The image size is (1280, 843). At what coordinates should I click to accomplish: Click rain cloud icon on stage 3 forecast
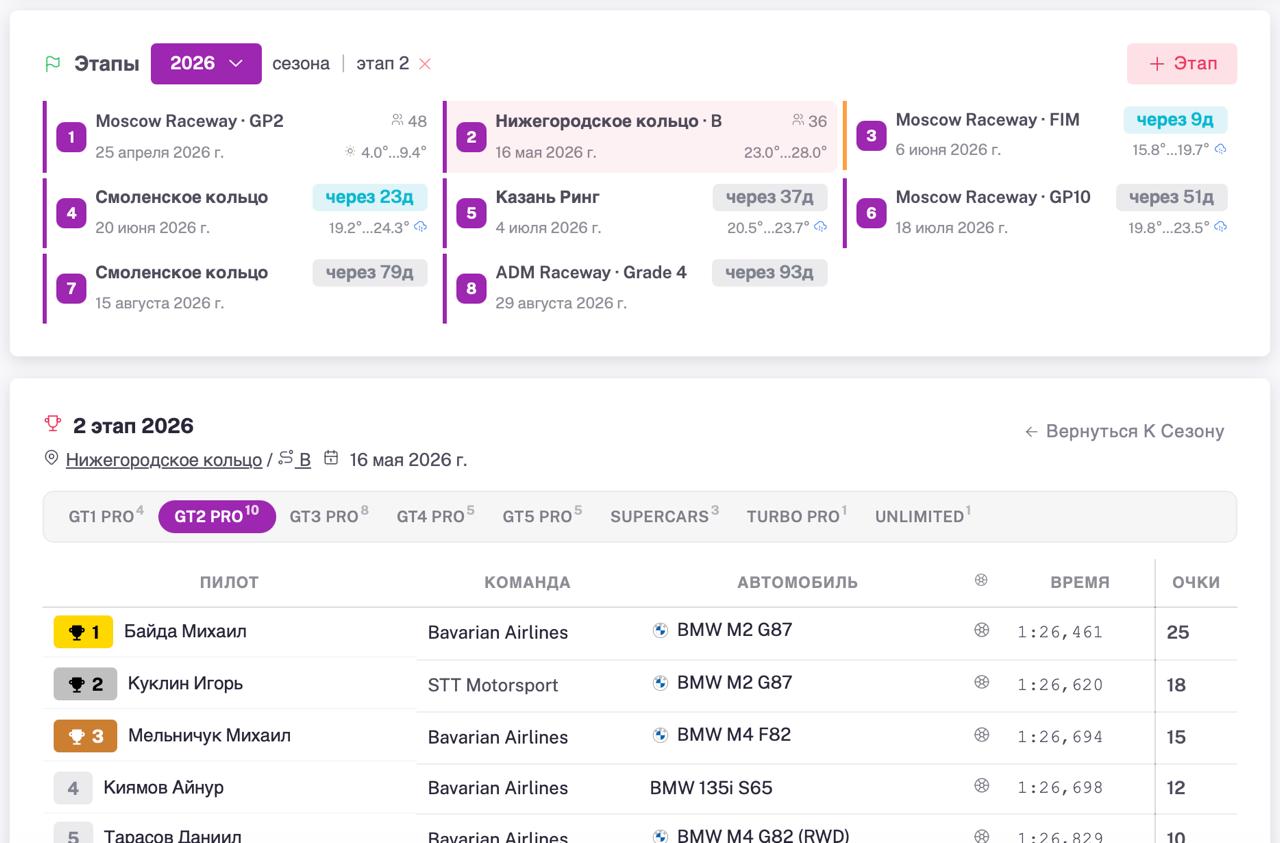pos(1220,149)
